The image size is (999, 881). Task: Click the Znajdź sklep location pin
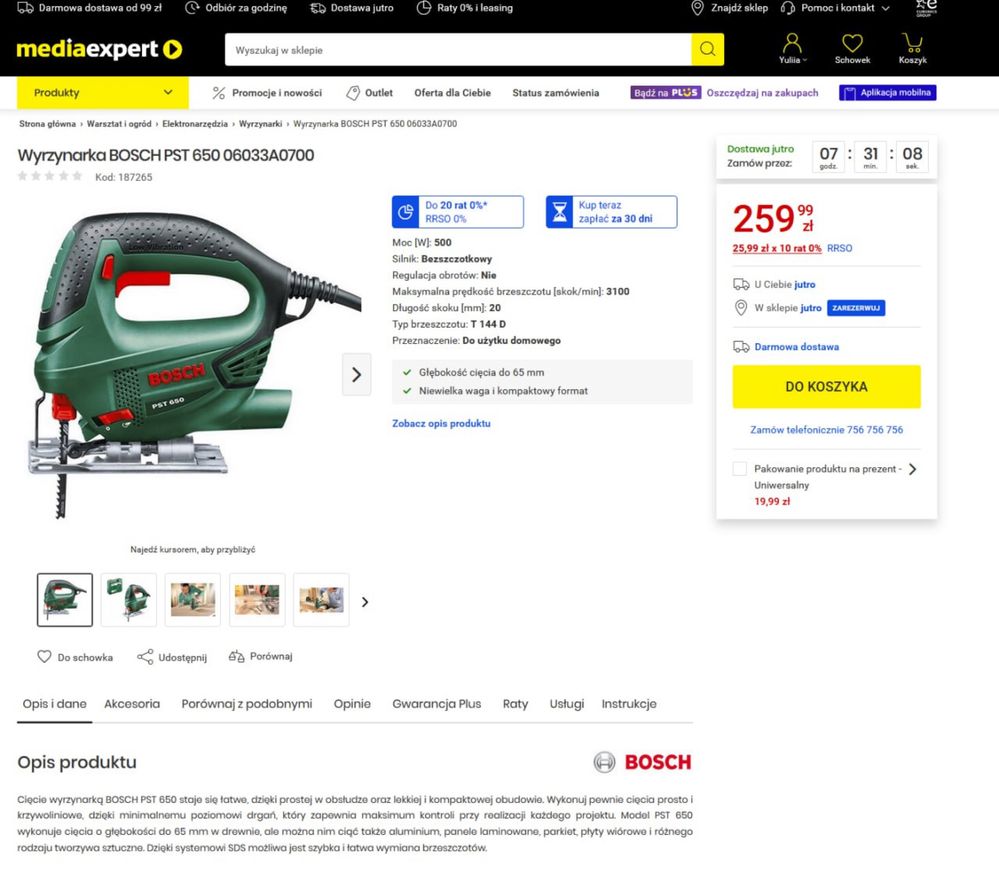point(698,8)
